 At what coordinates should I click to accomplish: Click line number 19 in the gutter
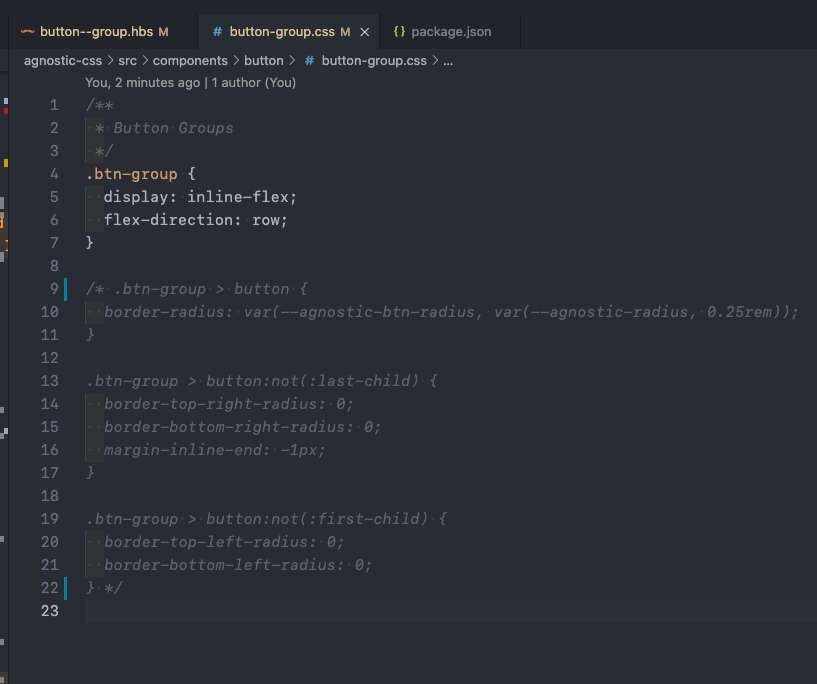point(49,519)
